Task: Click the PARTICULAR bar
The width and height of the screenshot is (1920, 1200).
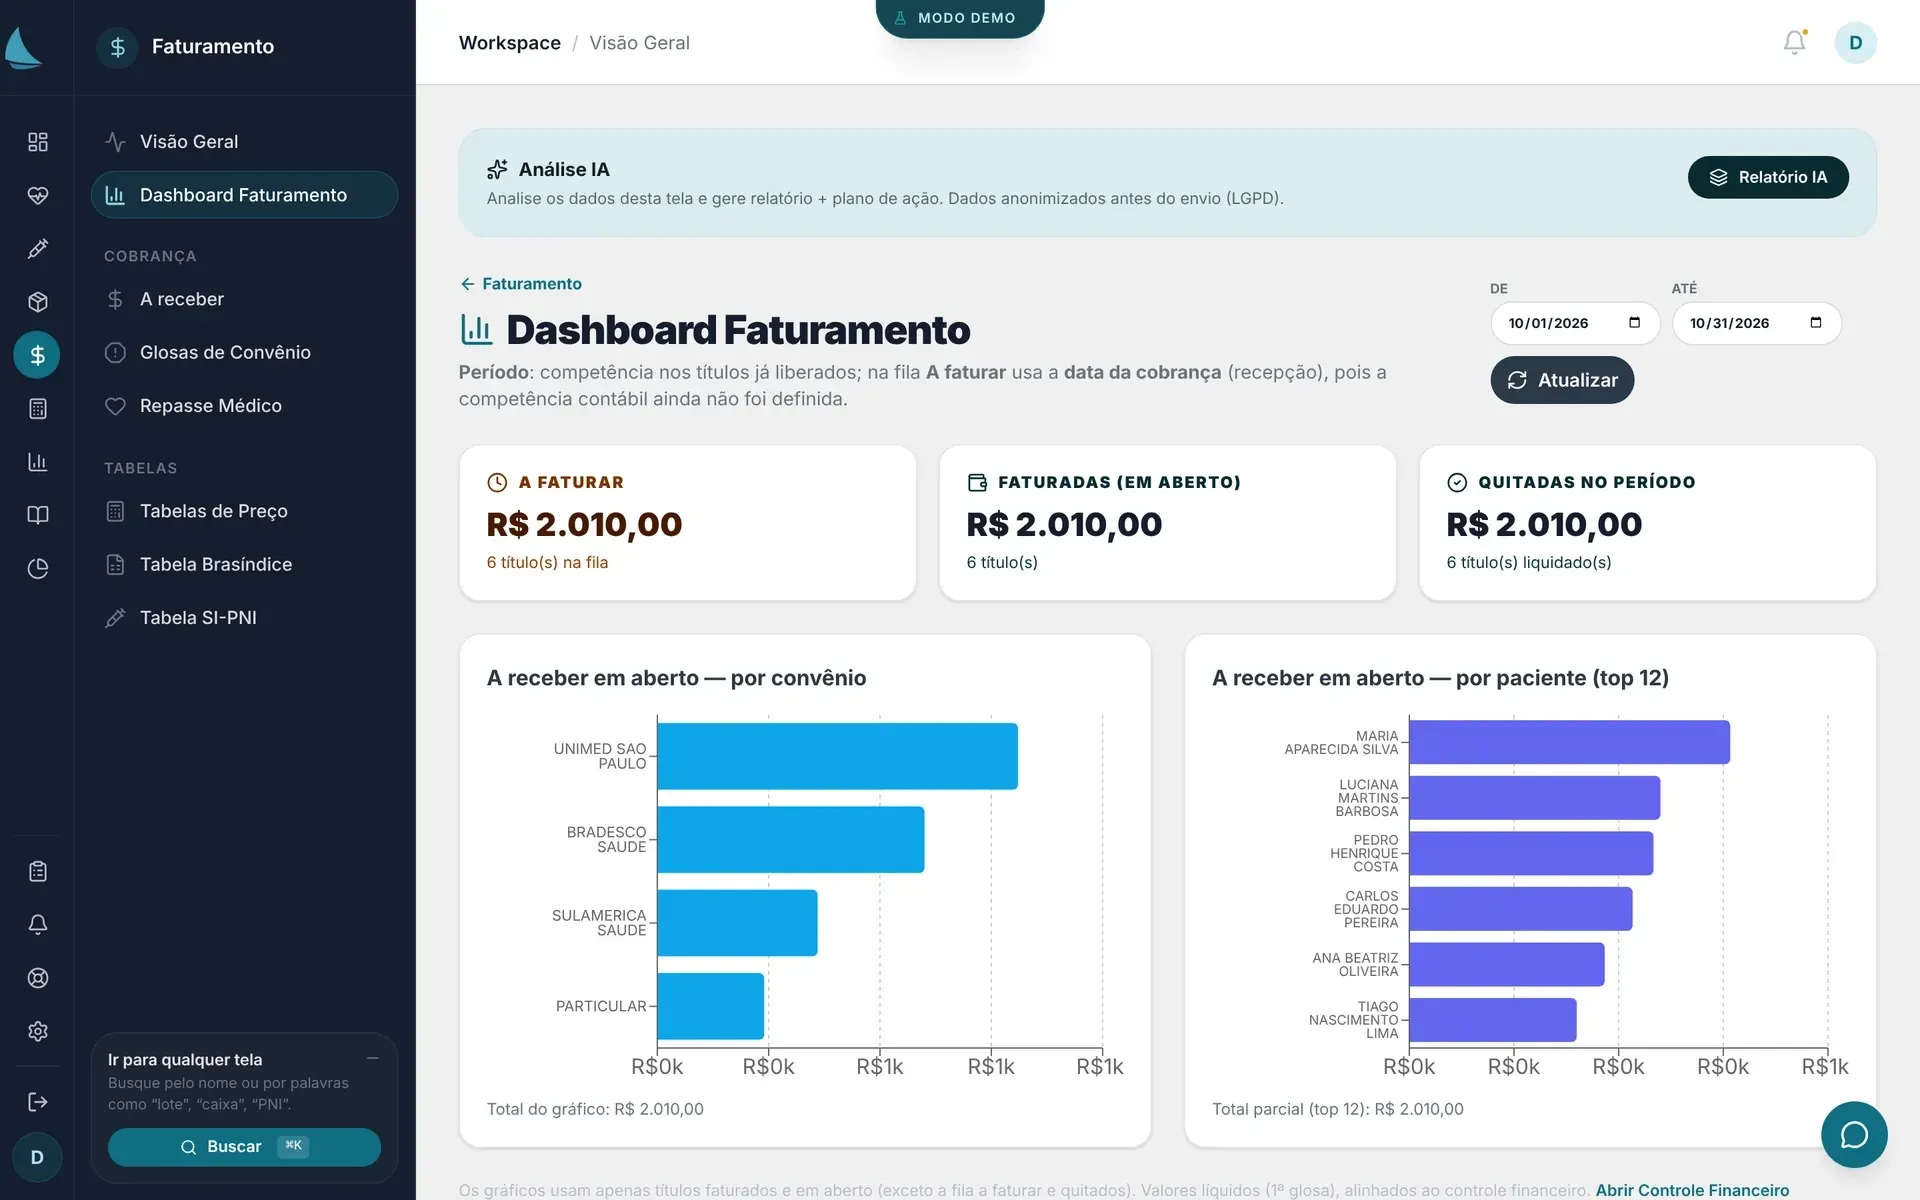Action: pos(711,1006)
